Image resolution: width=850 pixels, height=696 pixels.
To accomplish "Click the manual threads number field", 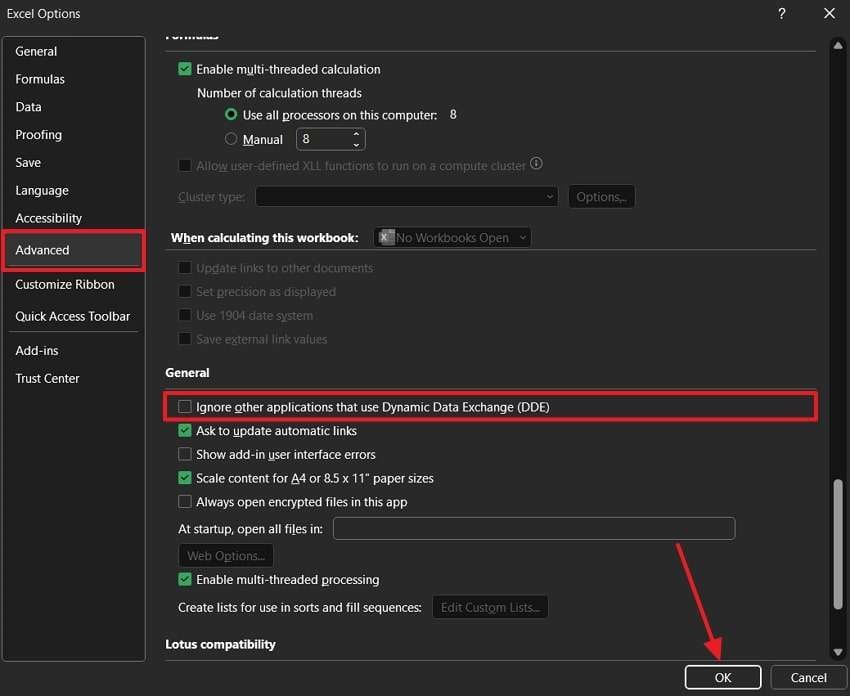I will (324, 139).
